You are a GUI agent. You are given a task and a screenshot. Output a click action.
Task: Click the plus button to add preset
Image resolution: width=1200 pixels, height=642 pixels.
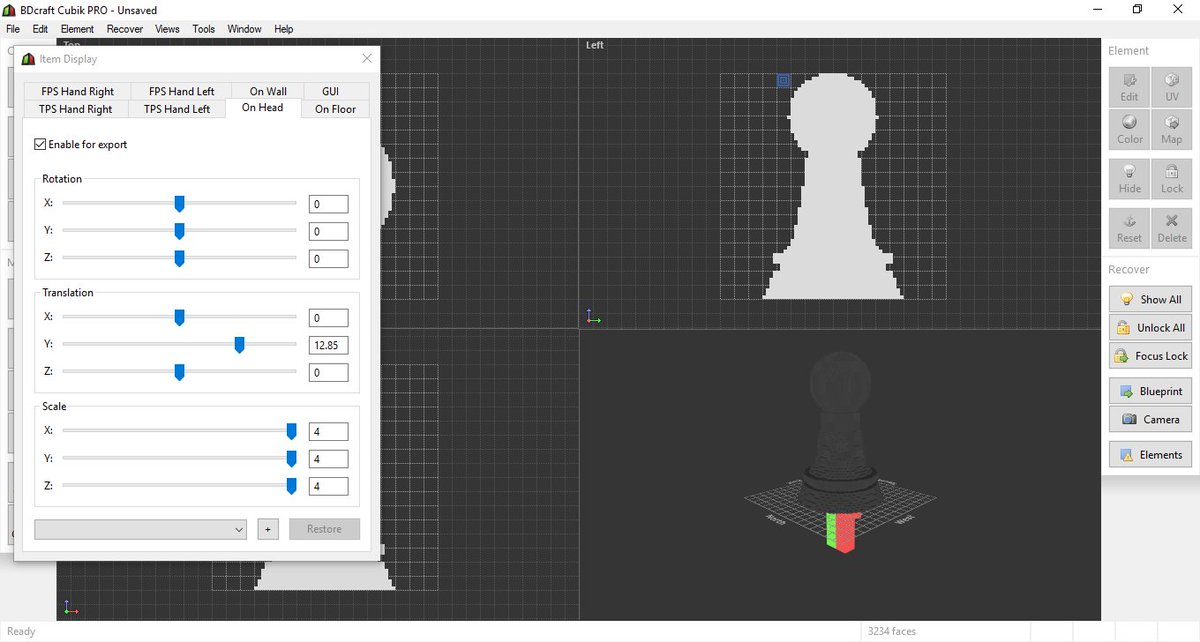point(267,529)
